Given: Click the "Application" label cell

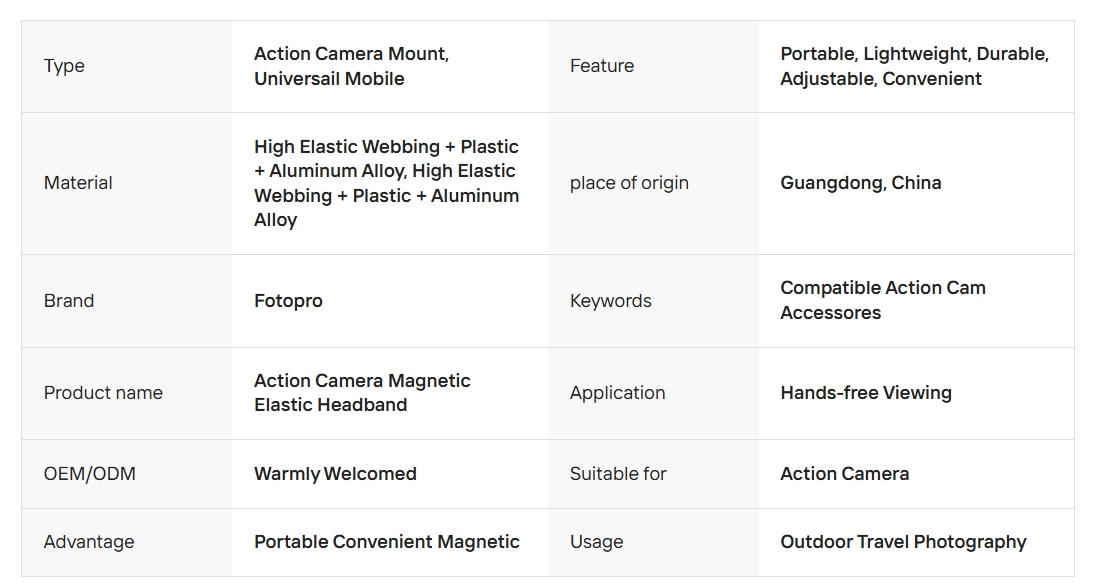Looking at the screenshot, I should pyautogui.click(x=617, y=393).
